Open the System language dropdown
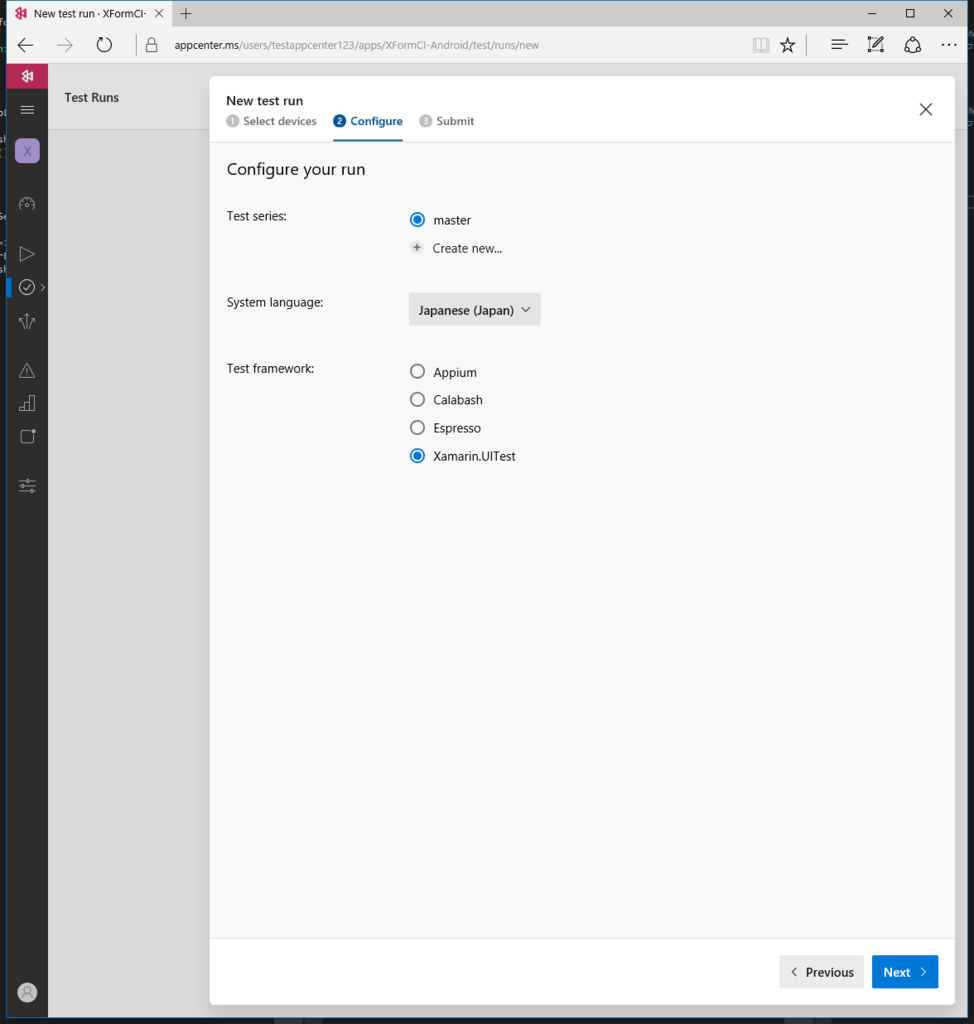Viewport: 974px width, 1024px height. [475, 310]
